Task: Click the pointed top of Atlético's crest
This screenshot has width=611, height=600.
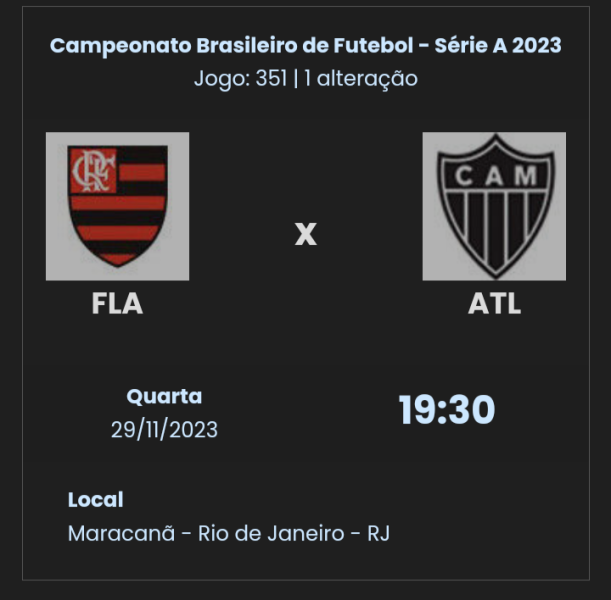Action: click(x=494, y=141)
